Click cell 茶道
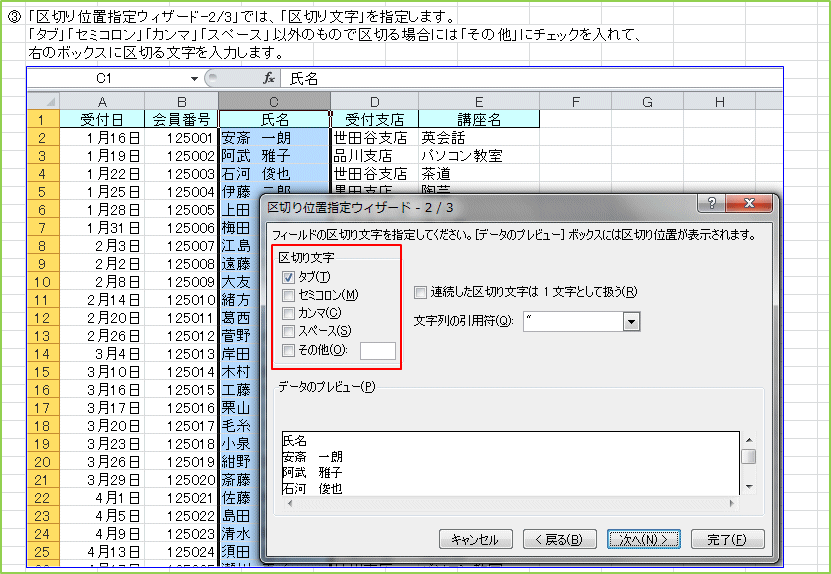This screenshot has width=831, height=574. (x=479, y=174)
